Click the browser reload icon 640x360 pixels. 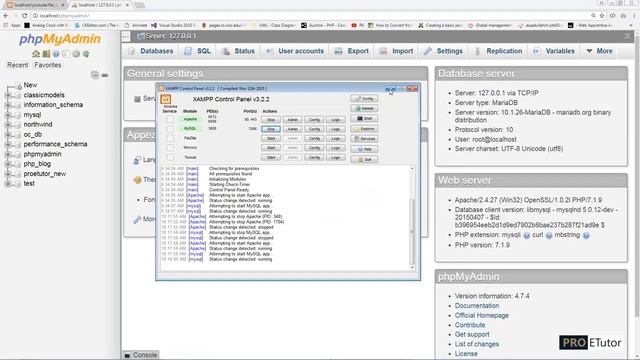[x=24, y=16]
